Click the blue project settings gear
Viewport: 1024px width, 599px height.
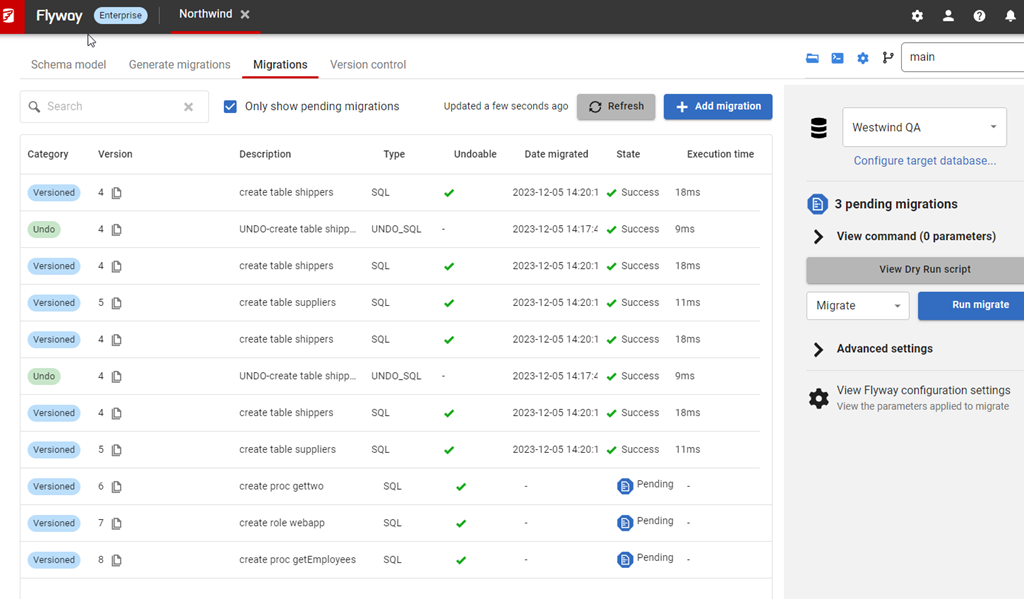(x=863, y=58)
